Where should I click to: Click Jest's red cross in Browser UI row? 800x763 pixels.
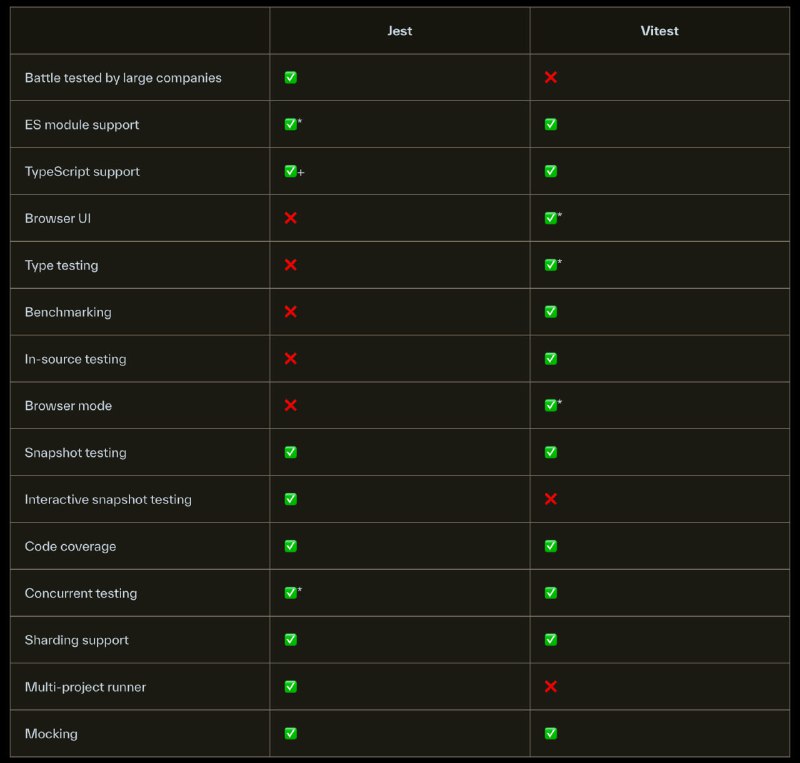coord(290,218)
